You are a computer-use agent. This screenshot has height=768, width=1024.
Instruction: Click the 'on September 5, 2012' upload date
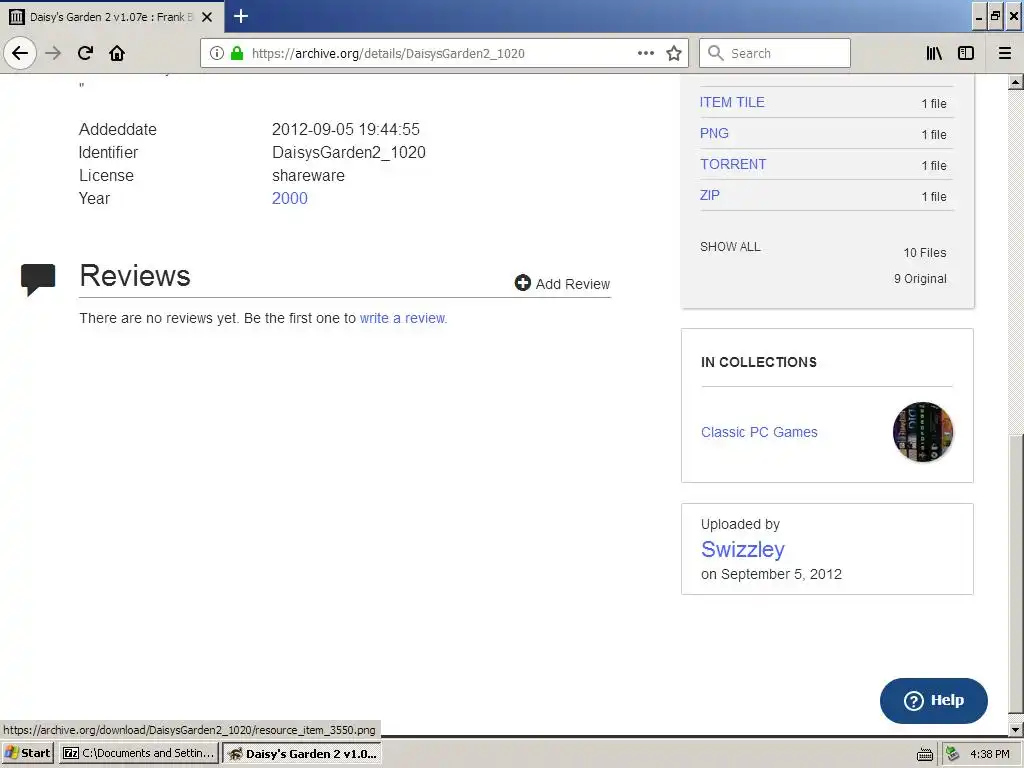click(771, 574)
